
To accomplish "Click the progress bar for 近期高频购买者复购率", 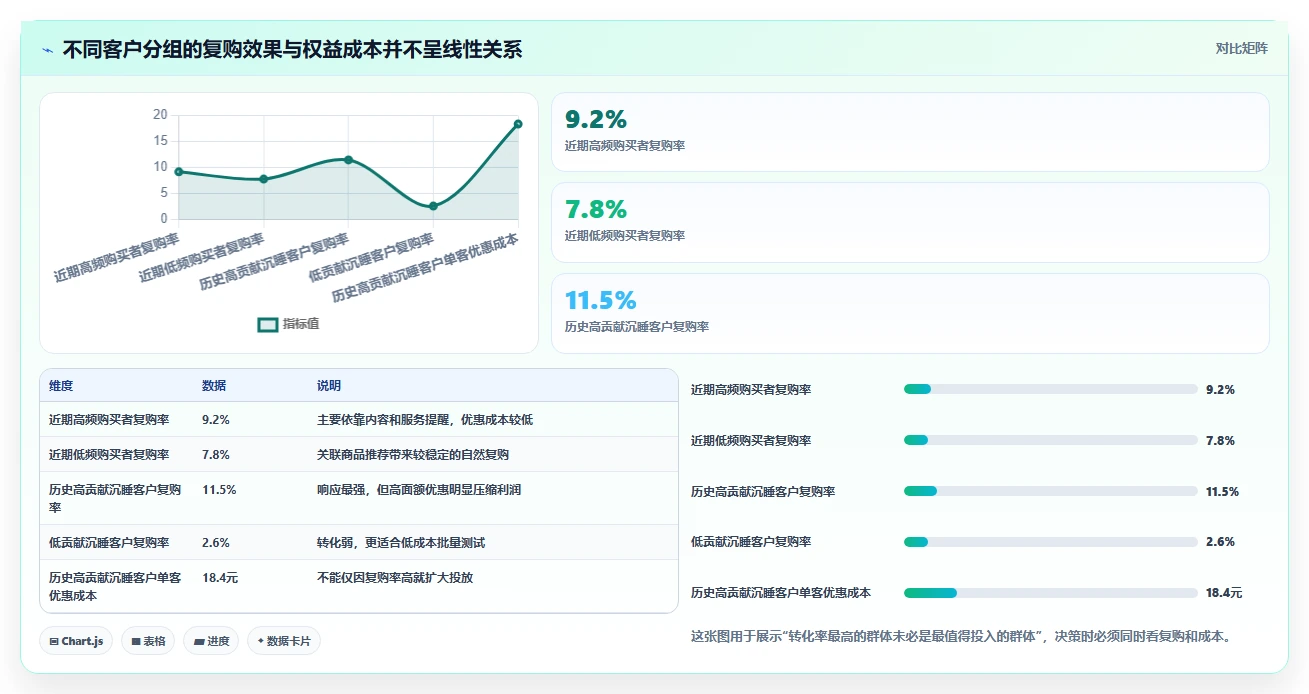I will click(x=1050, y=390).
